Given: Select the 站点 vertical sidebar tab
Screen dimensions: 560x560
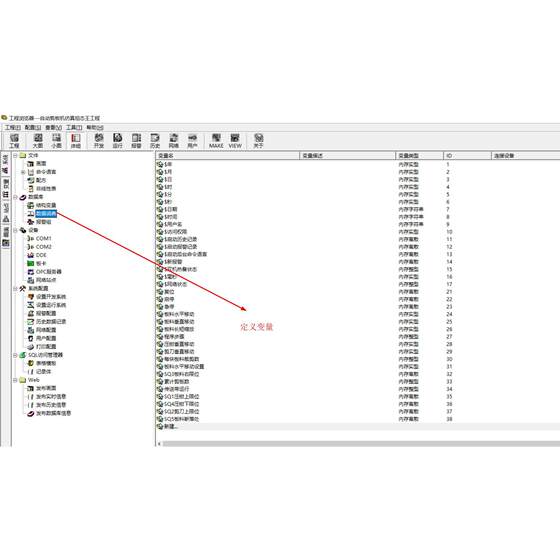Looking at the screenshot, I should [6, 214].
